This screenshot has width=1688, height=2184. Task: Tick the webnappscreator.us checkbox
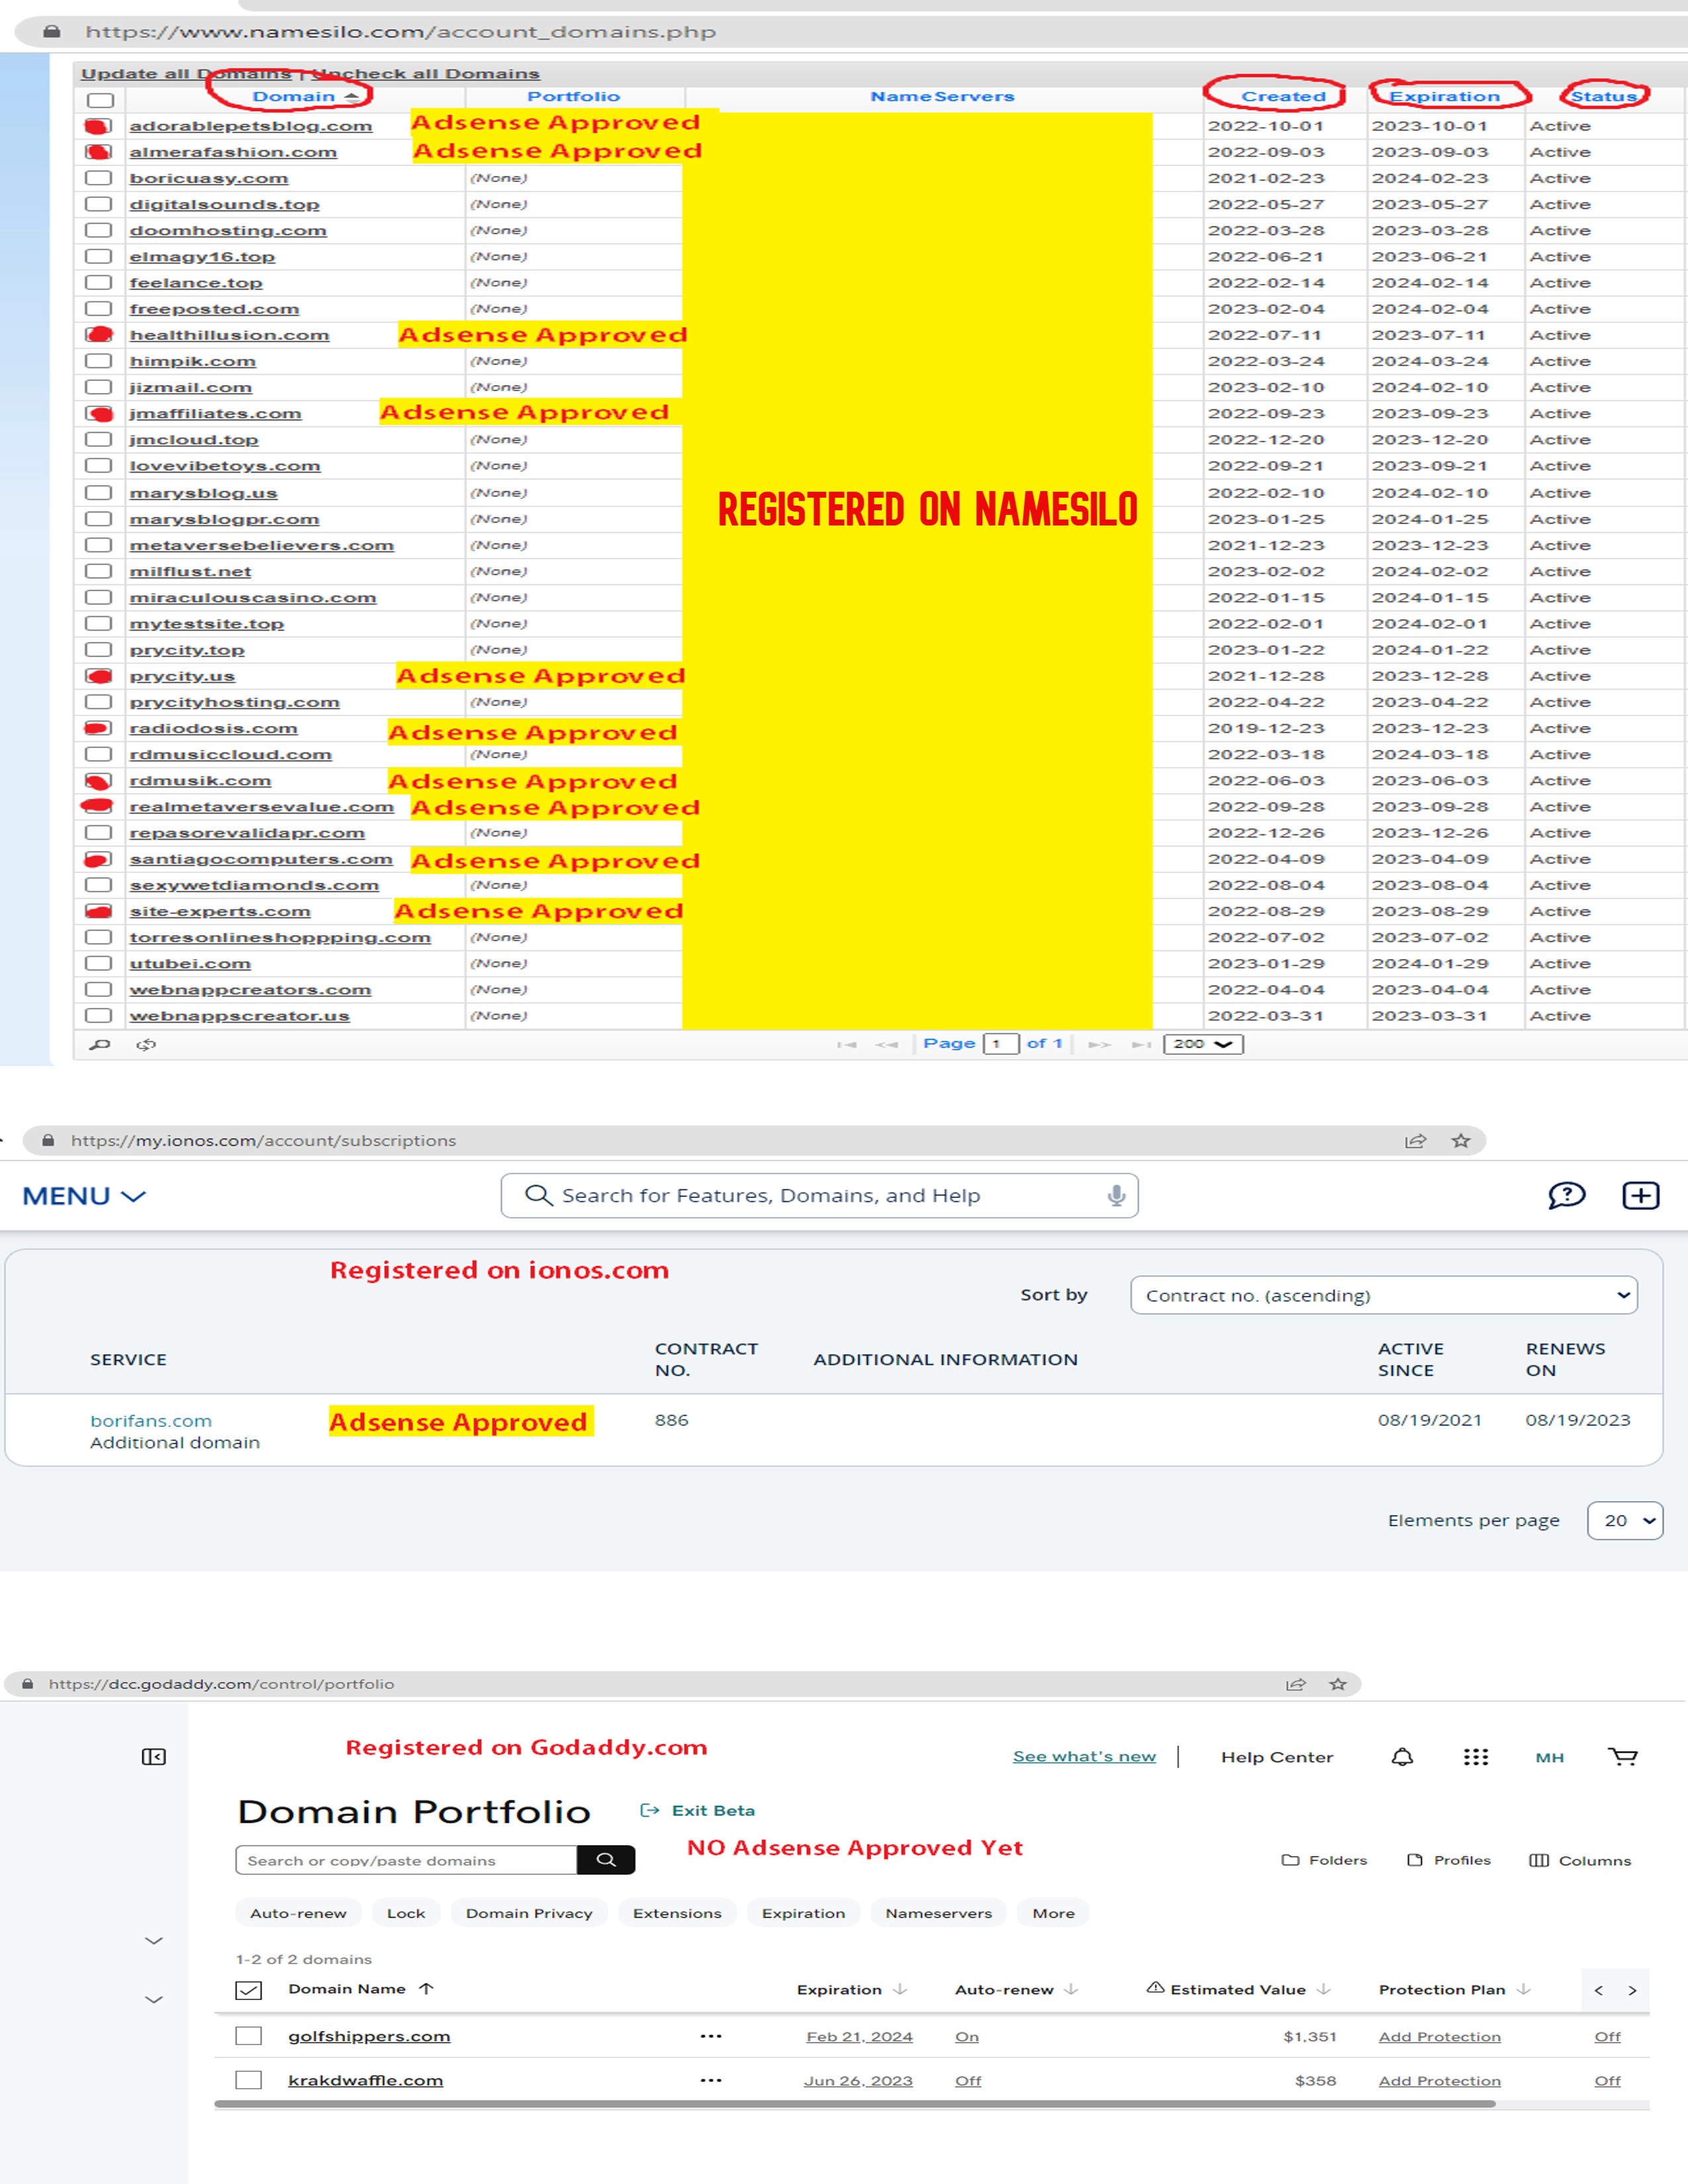point(98,1015)
